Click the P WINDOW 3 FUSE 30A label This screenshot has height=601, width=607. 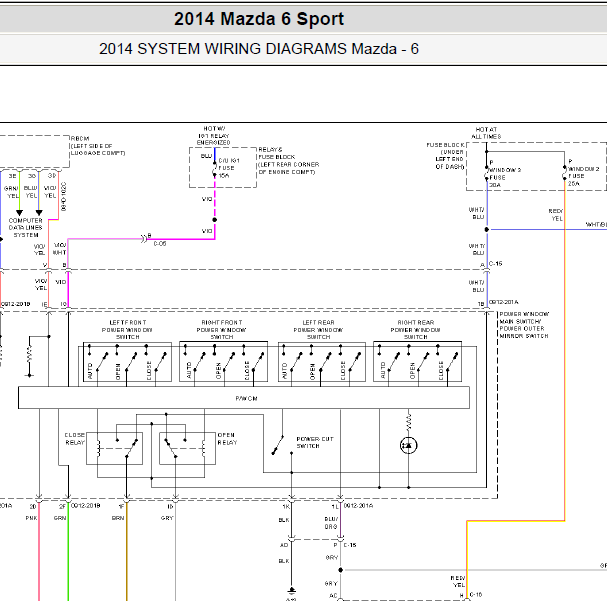tap(505, 173)
